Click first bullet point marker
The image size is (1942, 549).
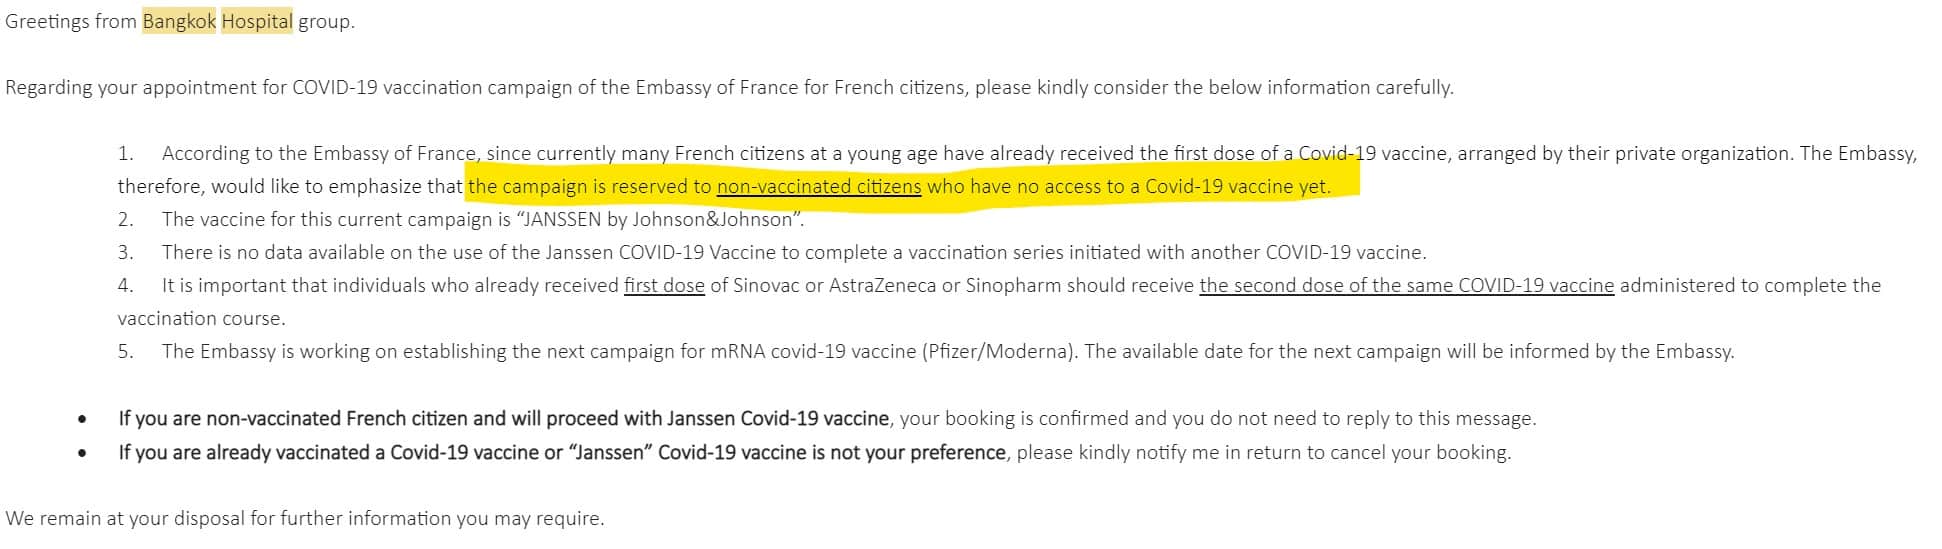(83, 420)
